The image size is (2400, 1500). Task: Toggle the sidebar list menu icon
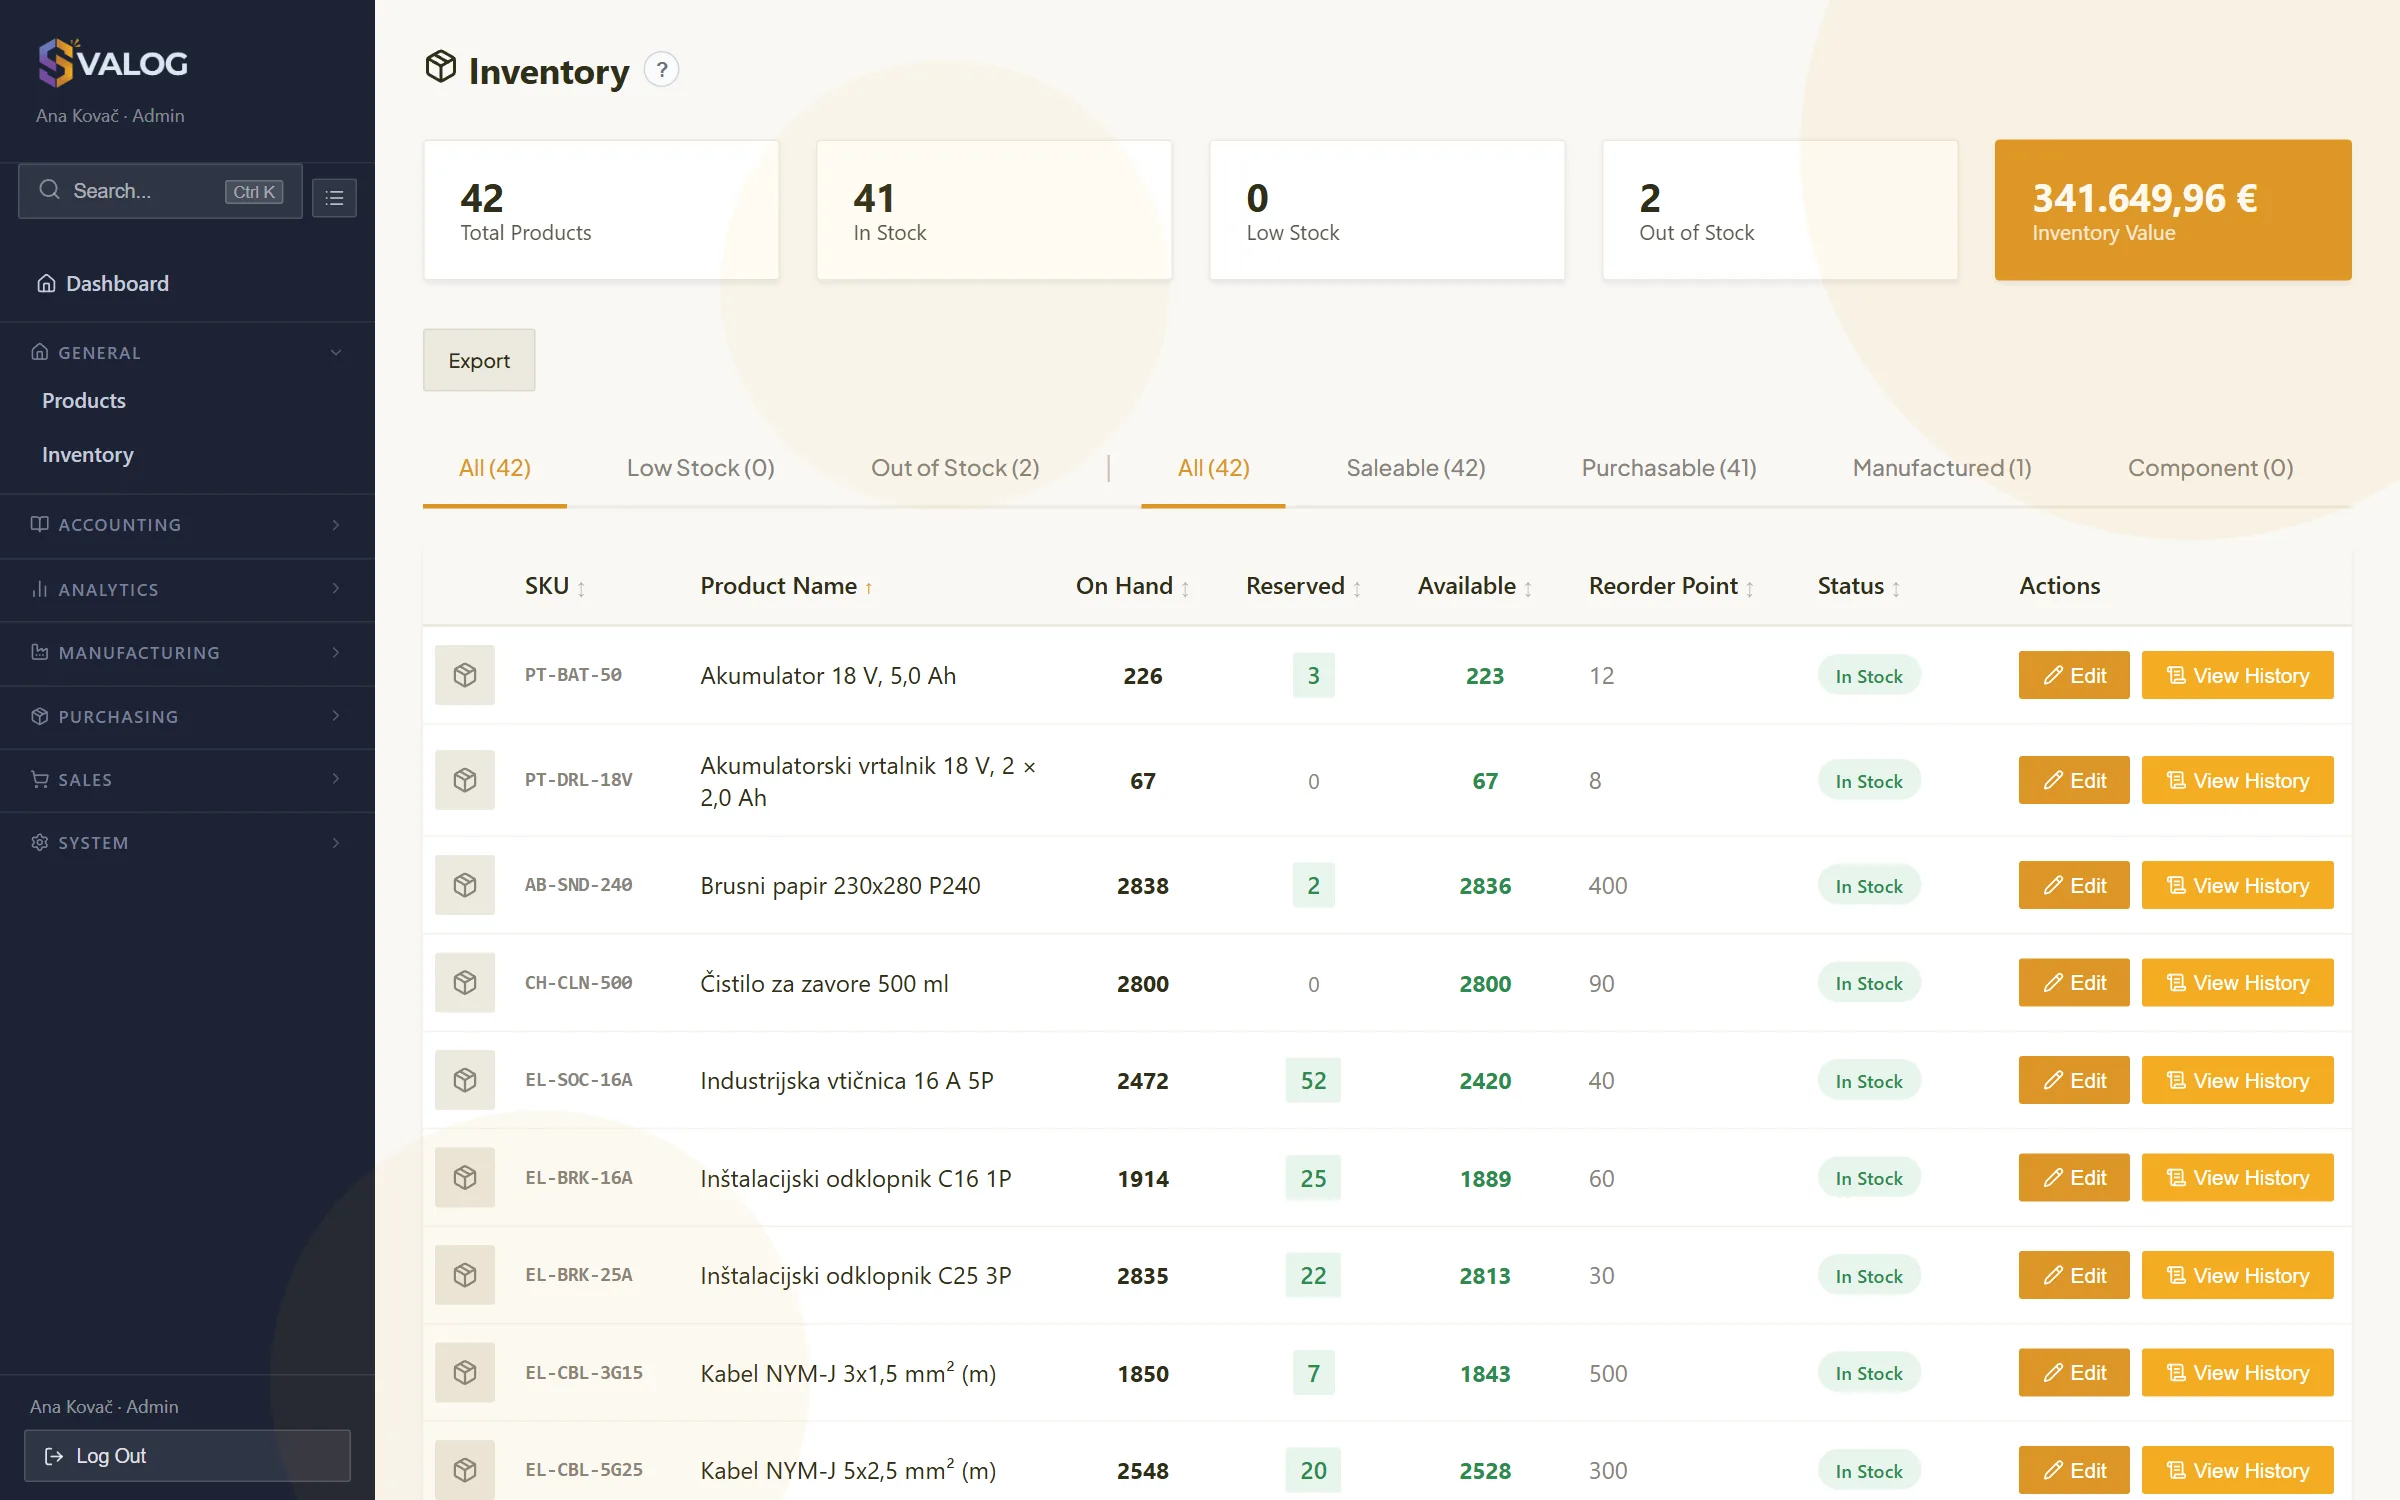334,197
